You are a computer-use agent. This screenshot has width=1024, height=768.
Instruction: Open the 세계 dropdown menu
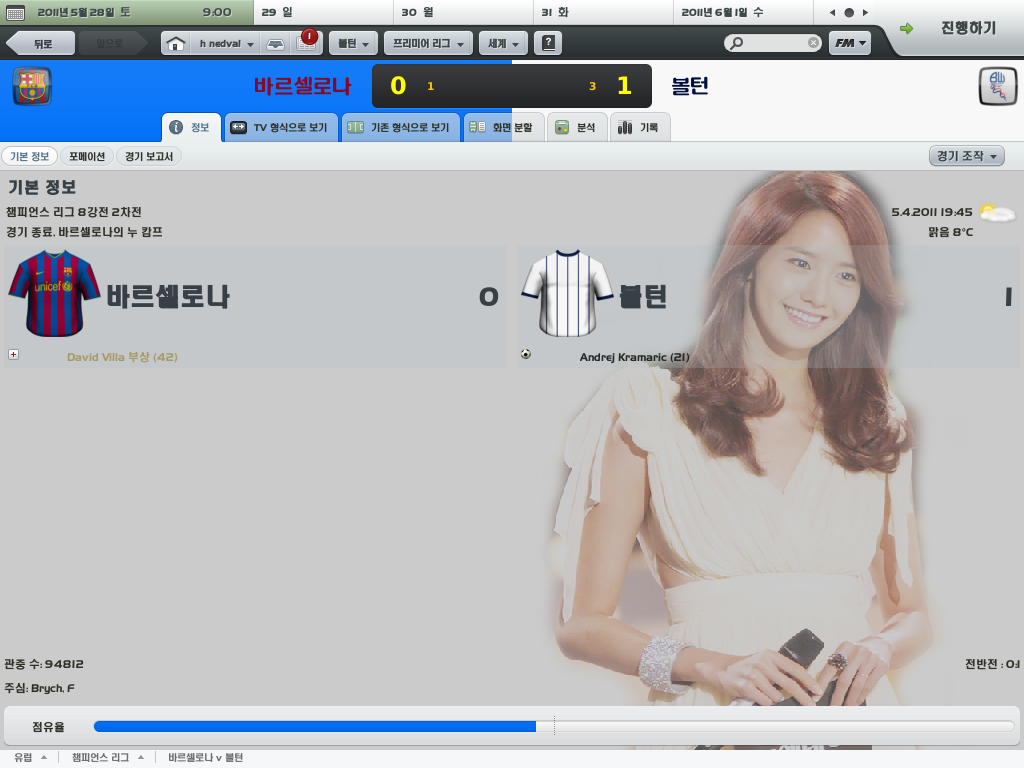point(503,44)
